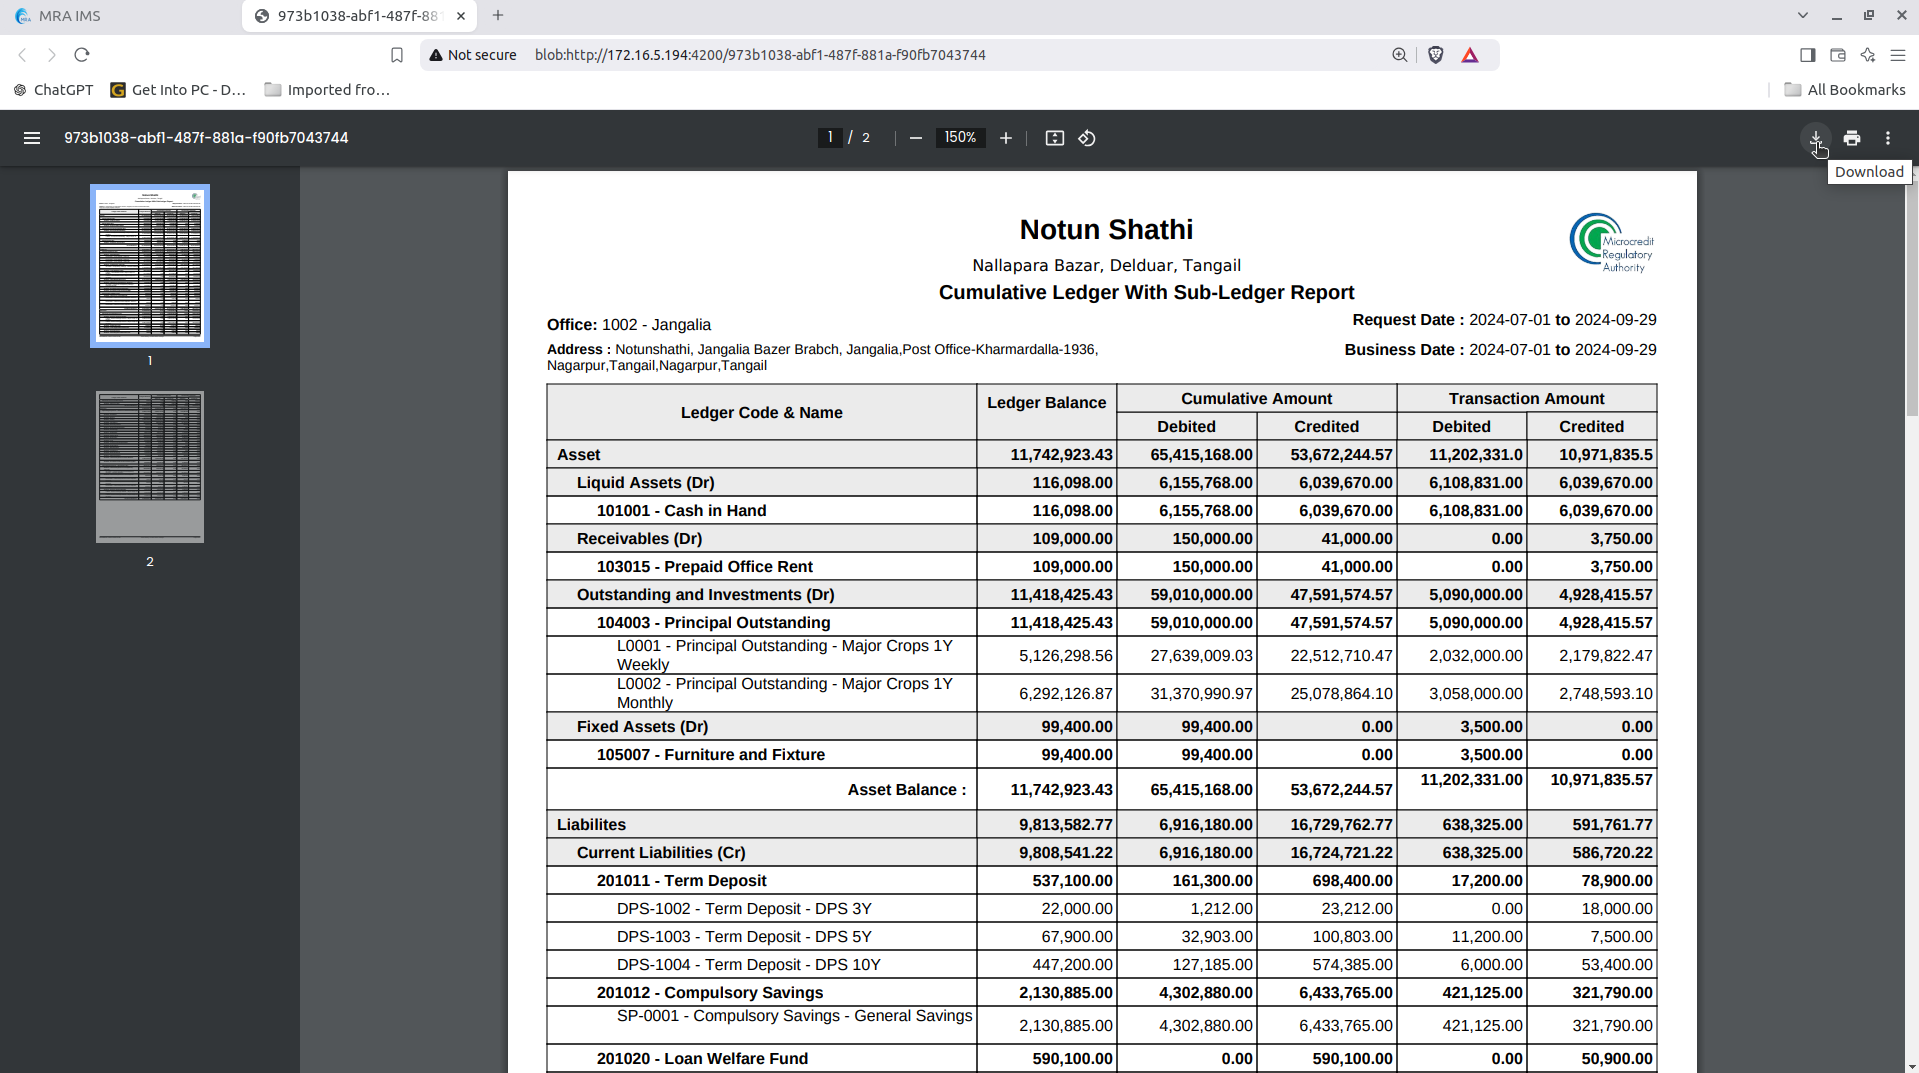Click '201012 - Compulsory Savings' row
The image size is (1919, 1073).
pyautogui.click(x=1101, y=993)
